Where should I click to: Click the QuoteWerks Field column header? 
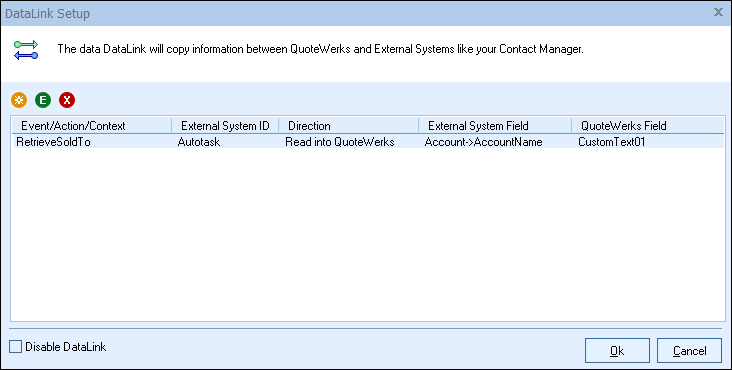point(648,126)
